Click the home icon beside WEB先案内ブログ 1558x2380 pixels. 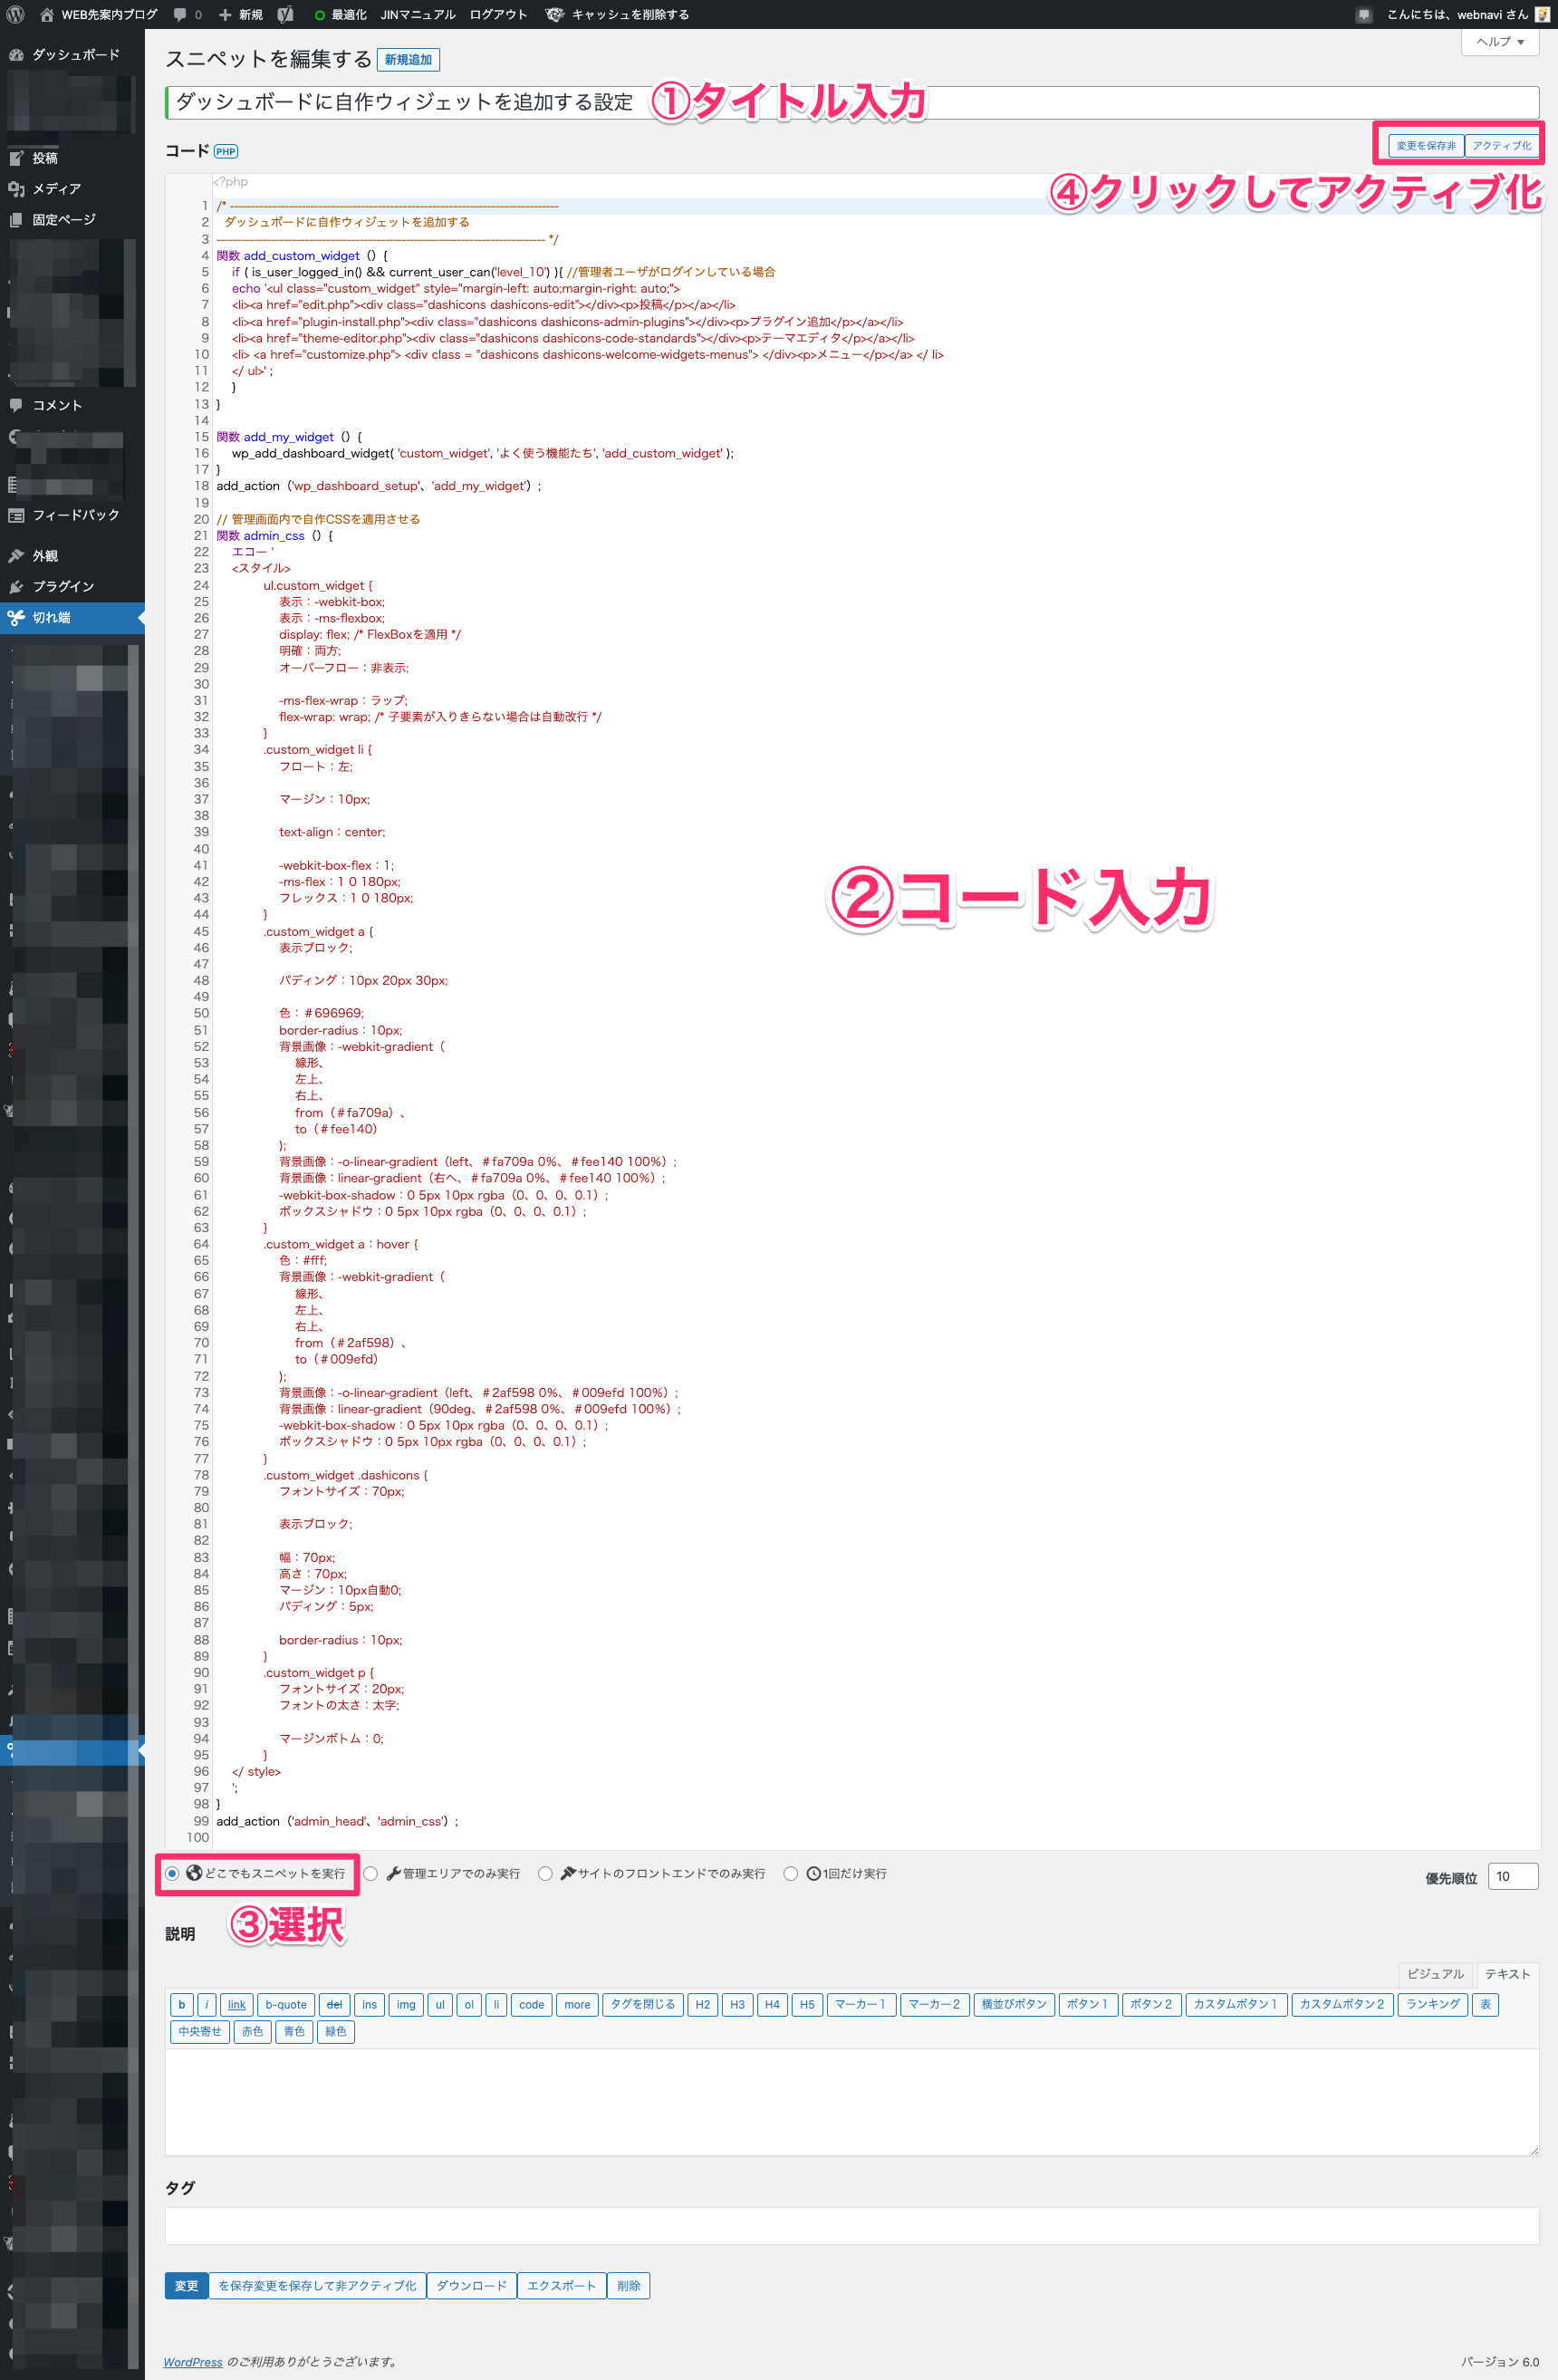46,15
